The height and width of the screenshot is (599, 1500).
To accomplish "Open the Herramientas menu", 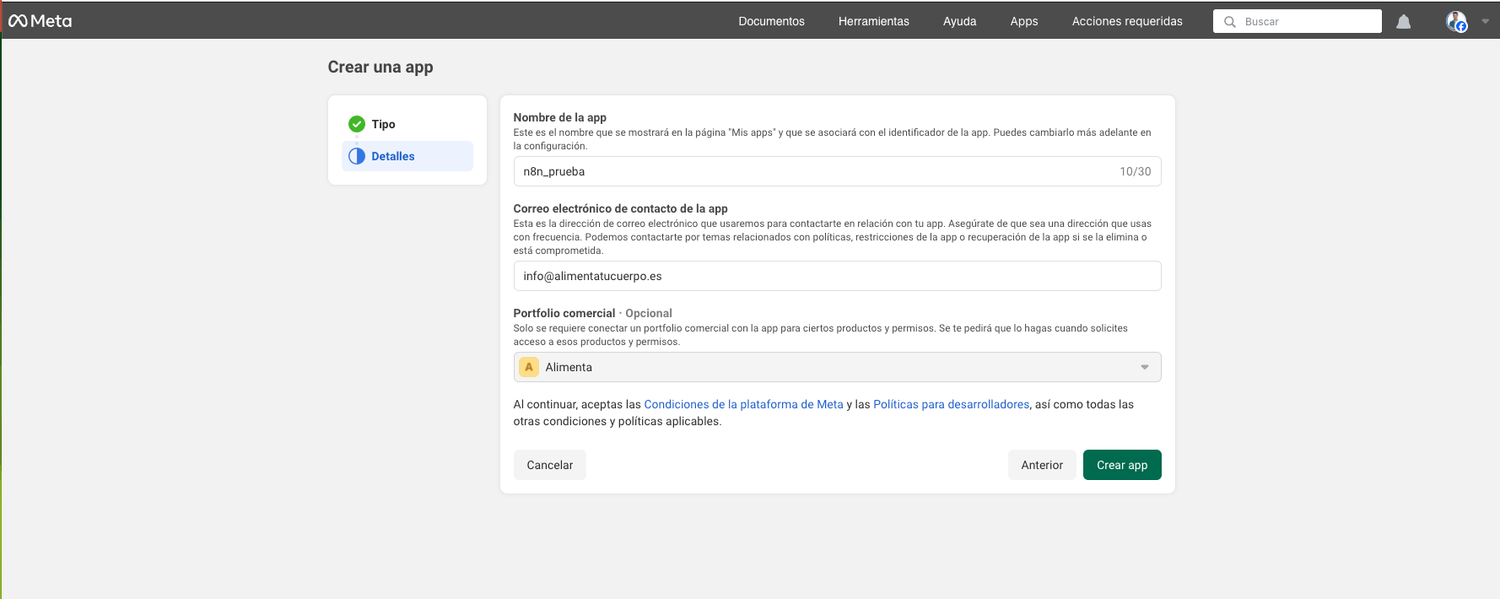I will (x=874, y=21).
